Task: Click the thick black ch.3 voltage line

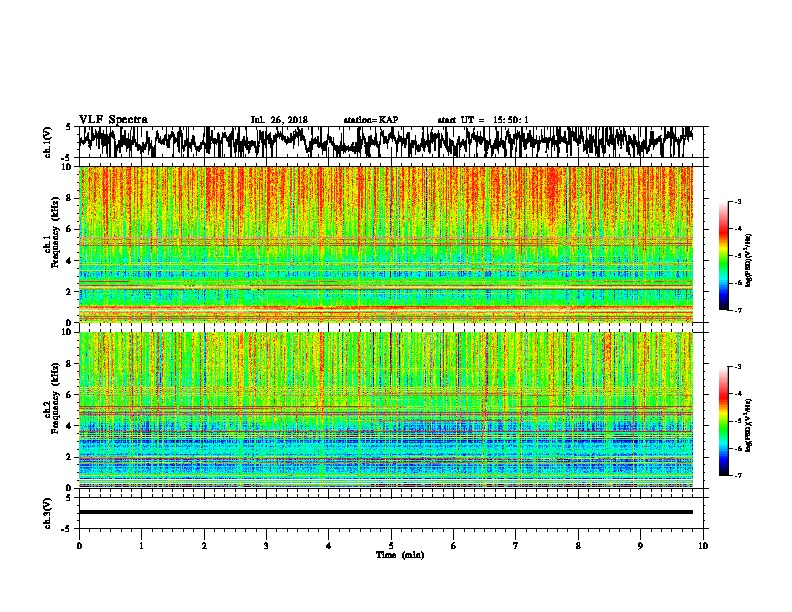Action: coord(386,512)
